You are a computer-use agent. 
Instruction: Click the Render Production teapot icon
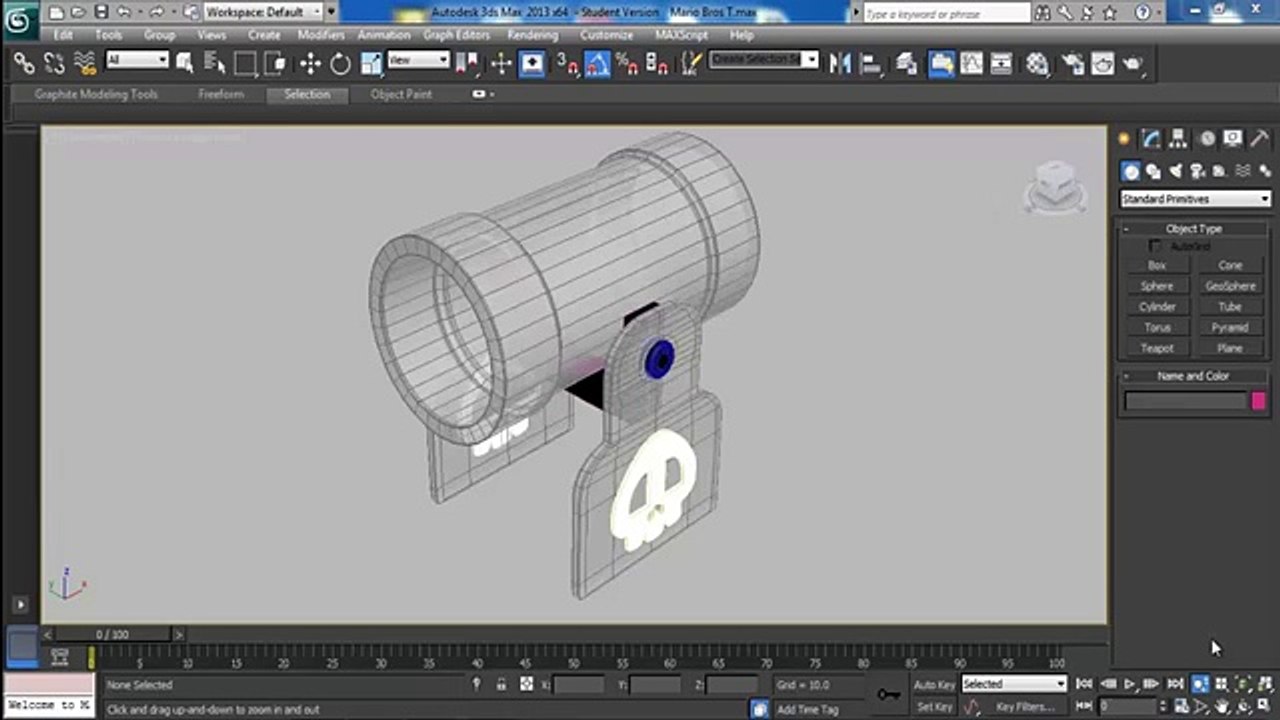pos(1133,64)
